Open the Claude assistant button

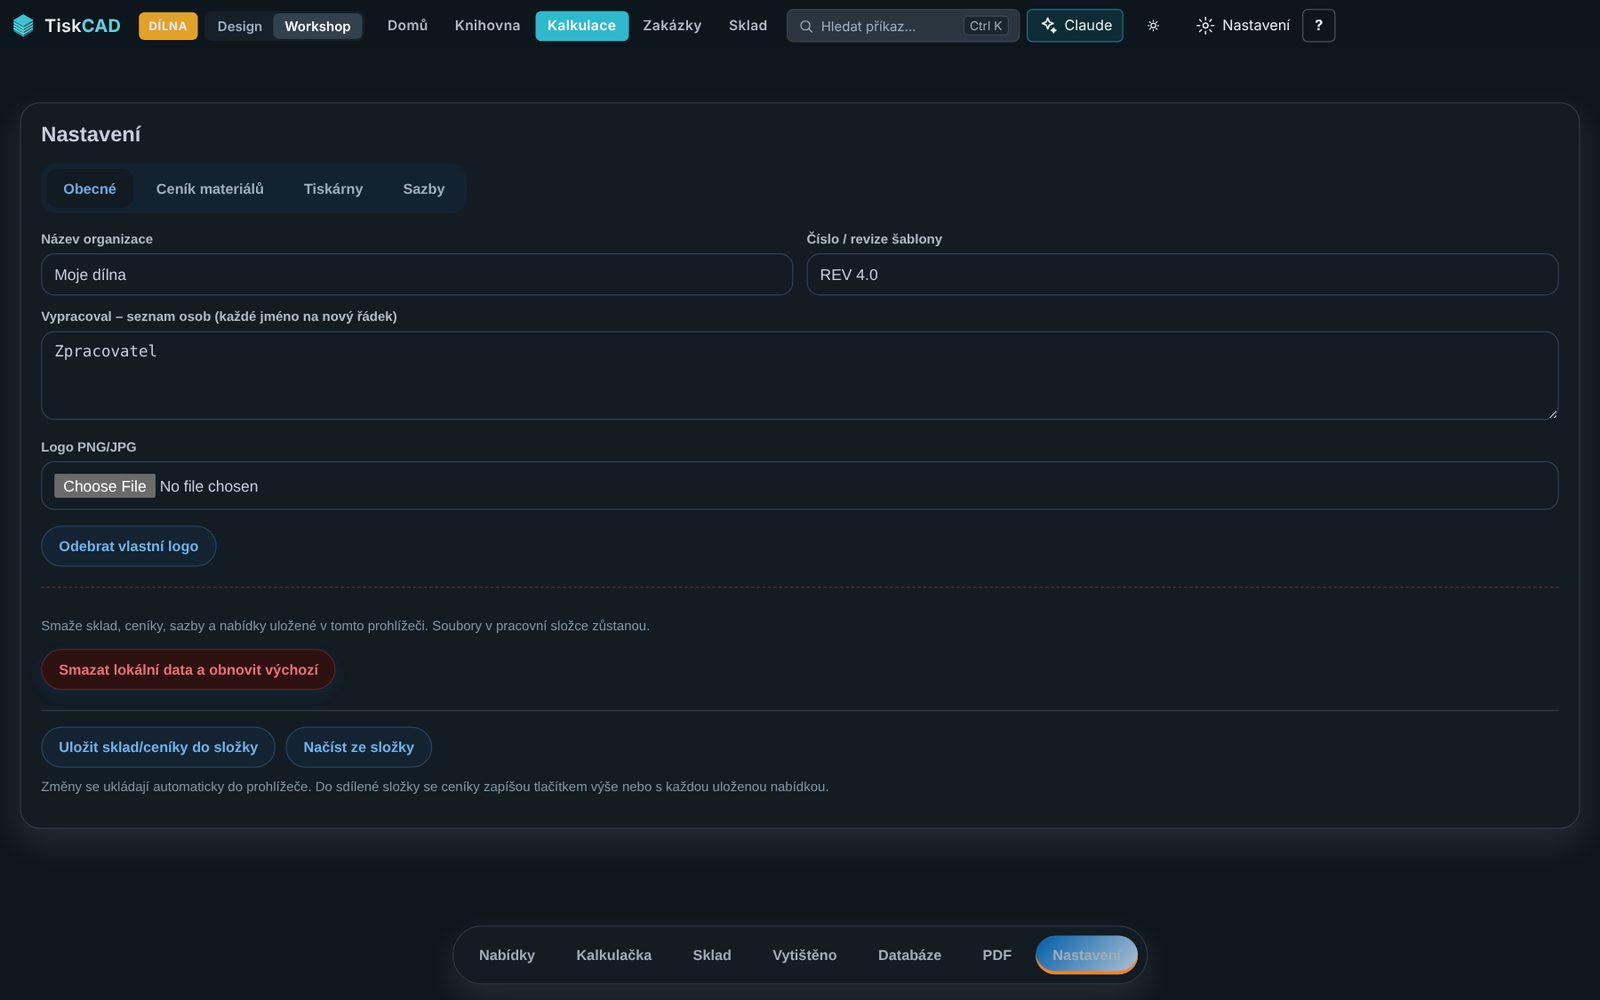pos(1075,26)
